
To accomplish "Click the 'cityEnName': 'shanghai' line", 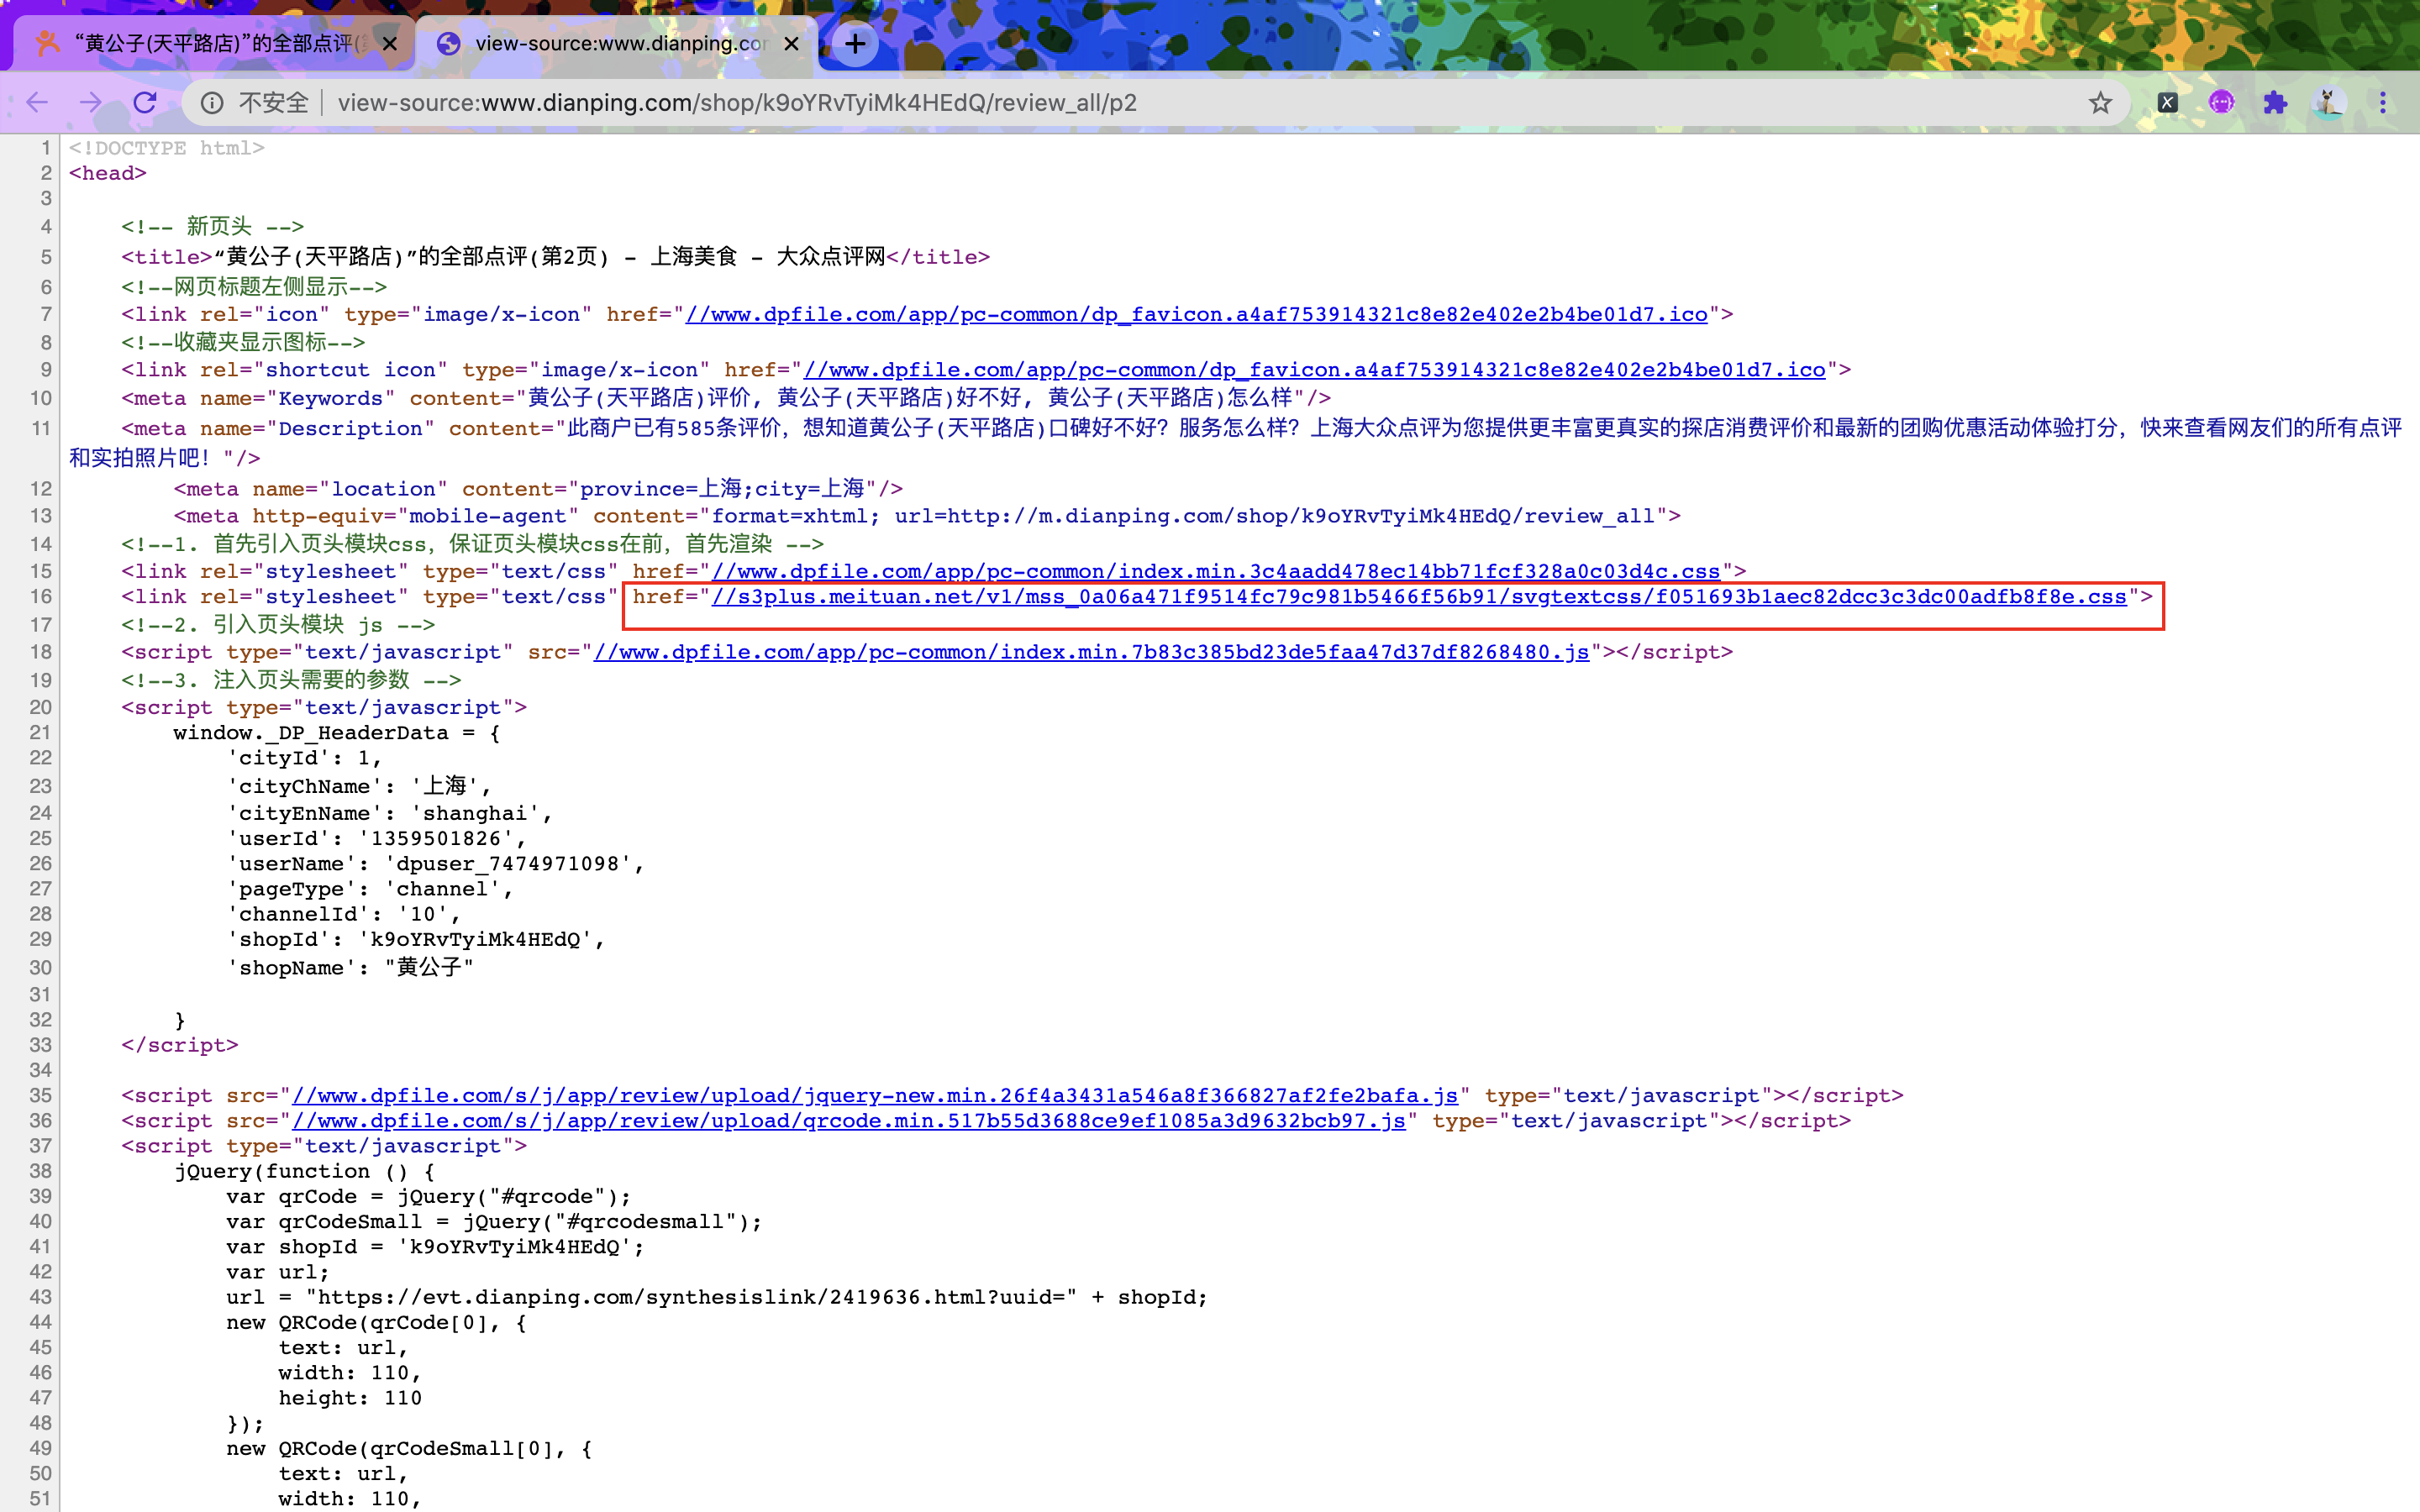I will pos(390,813).
